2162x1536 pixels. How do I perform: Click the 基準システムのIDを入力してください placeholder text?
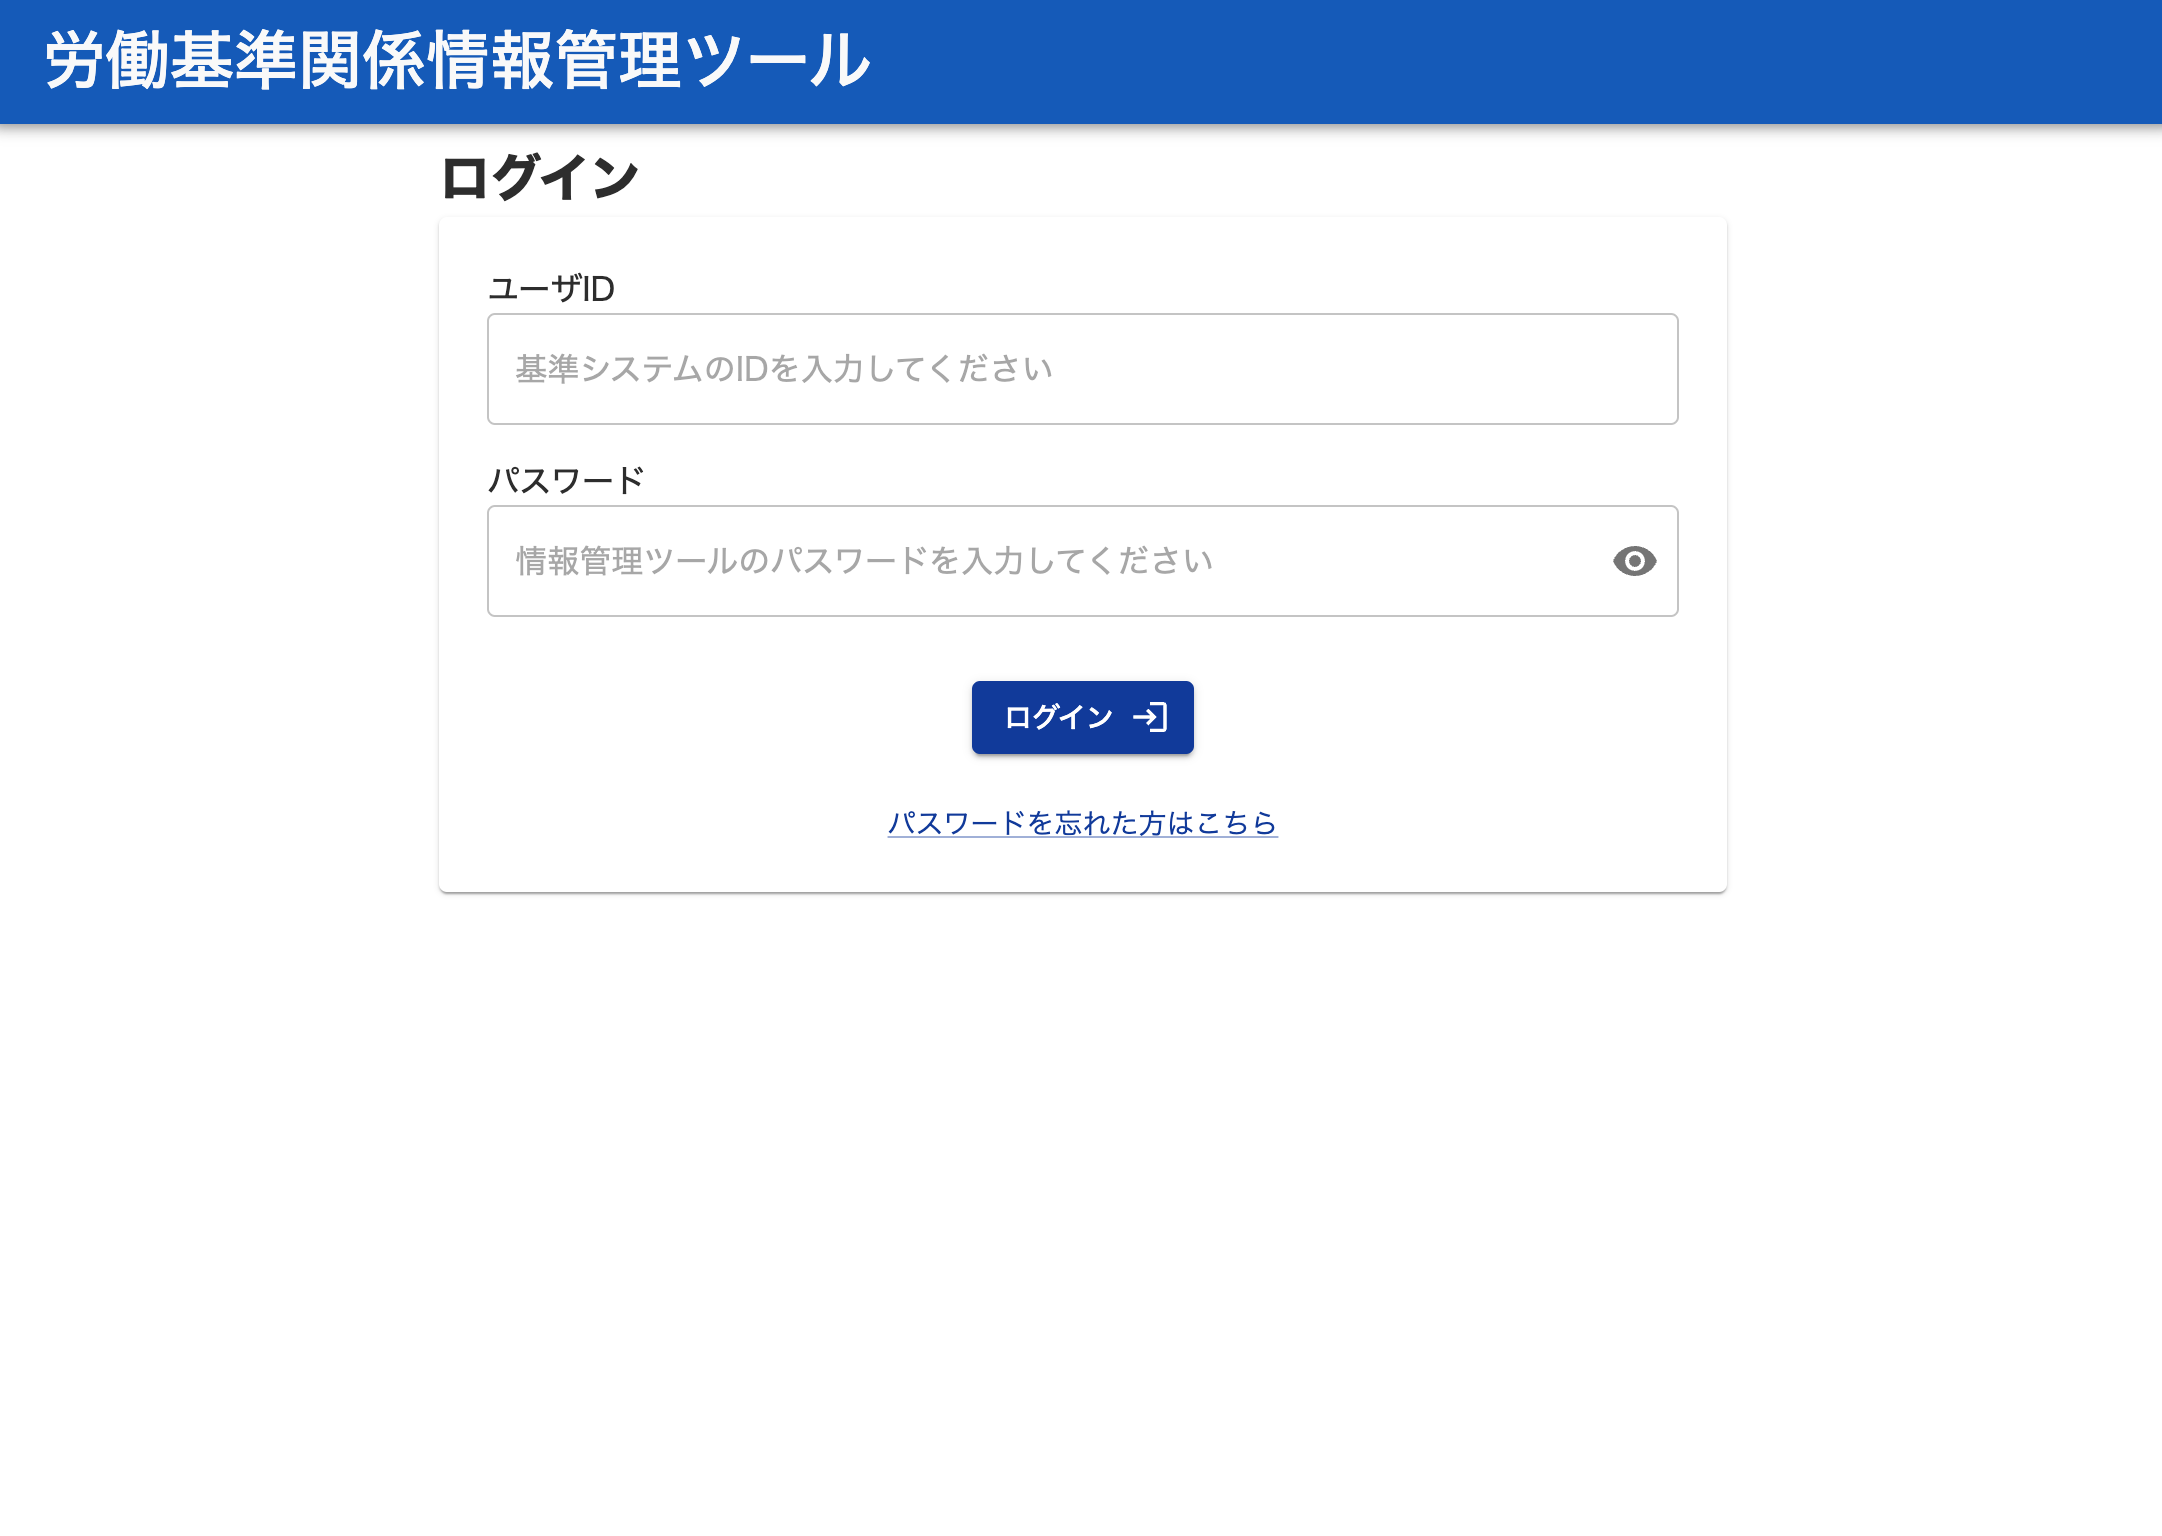(783, 369)
